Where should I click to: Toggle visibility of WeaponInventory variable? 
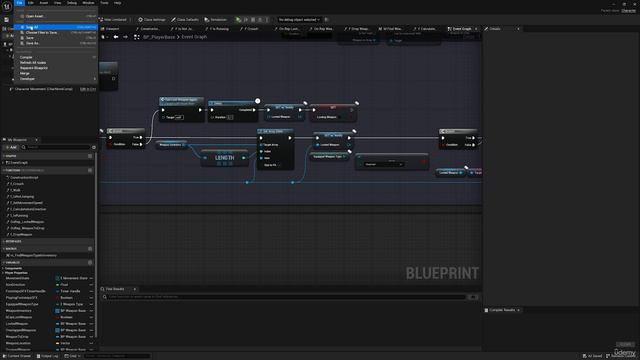(x=91, y=311)
